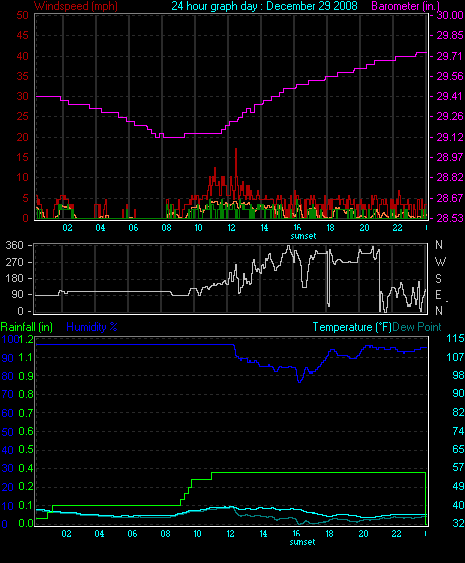The height and width of the screenshot is (563, 465).
Task: Click the Windspeed (mph) axis title
Action: pyautogui.click(x=76, y=6)
